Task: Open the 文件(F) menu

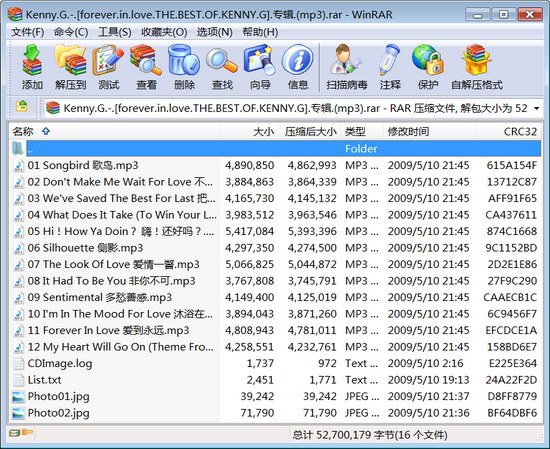Action: pos(27,32)
